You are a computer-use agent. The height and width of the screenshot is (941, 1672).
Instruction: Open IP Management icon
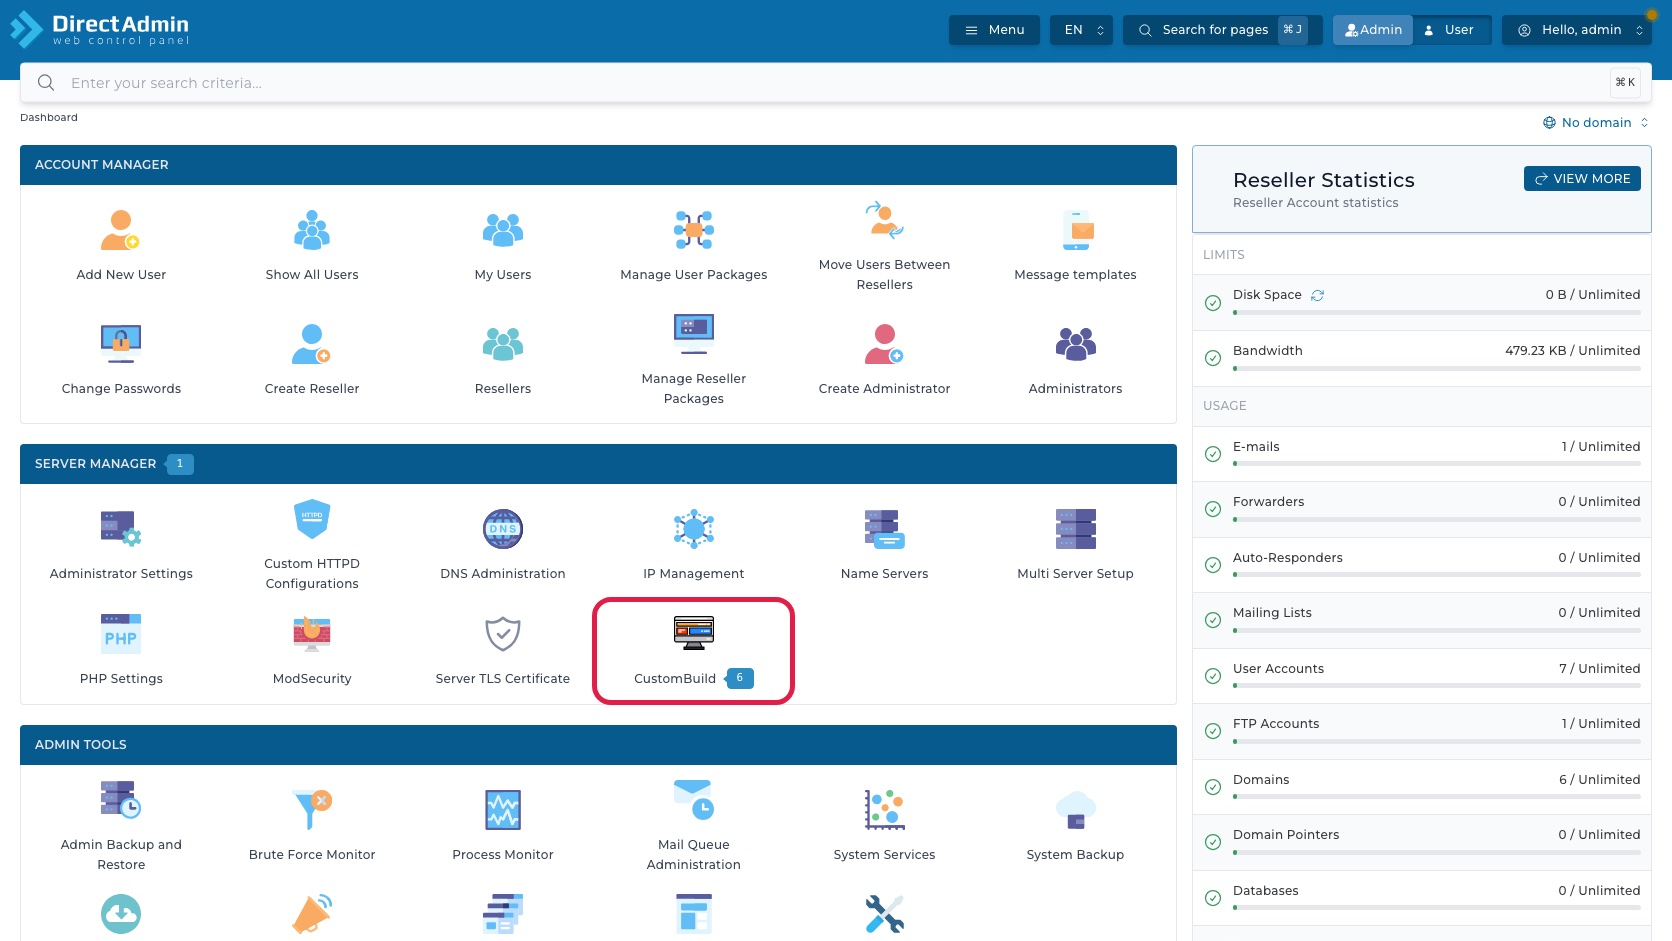[x=694, y=529]
